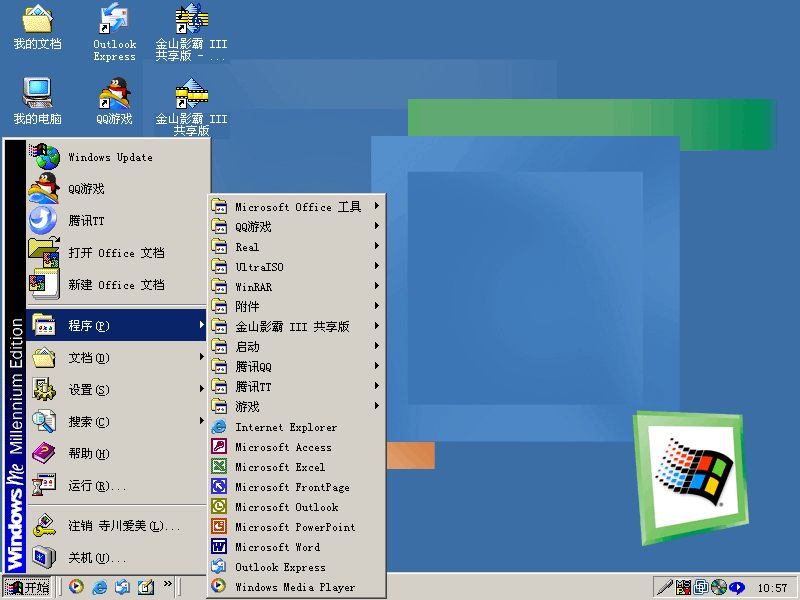This screenshot has width=800, height=600.
Task: Click the notepad quick launch icon
Action: [145, 587]
